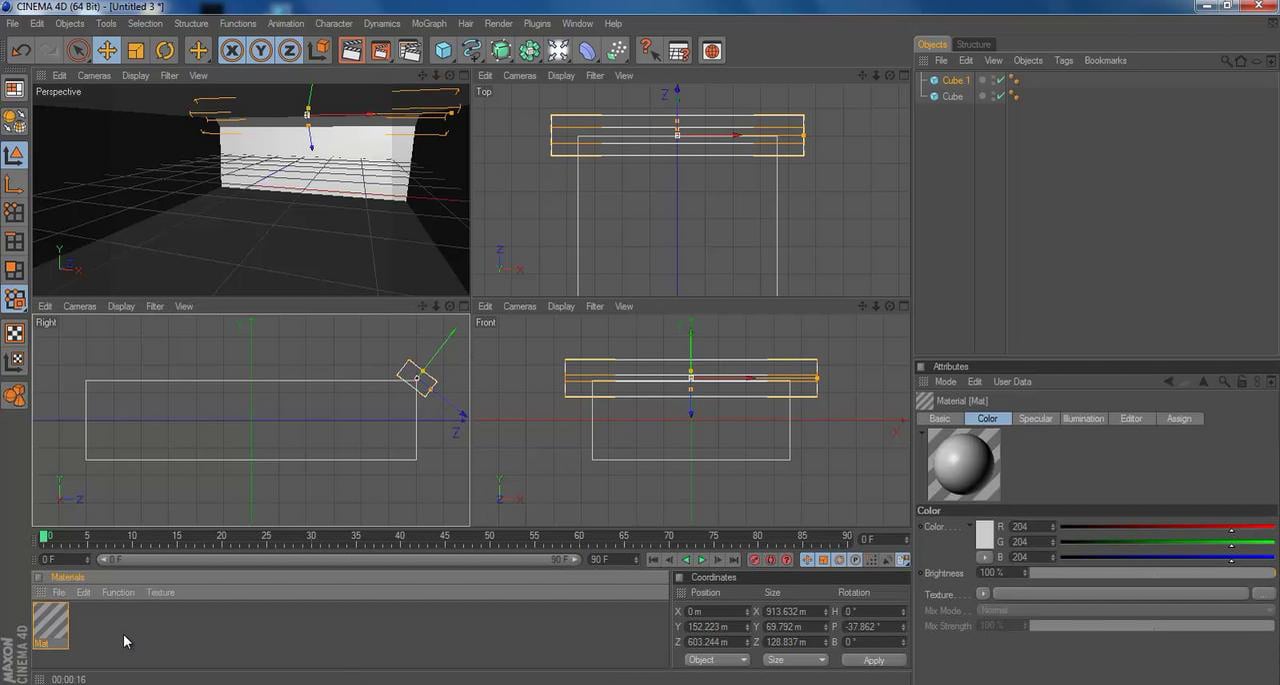Activate the Rotate tool in the toolbar
This screenshot has width=1280, height=685.
[x=165, y=50]
